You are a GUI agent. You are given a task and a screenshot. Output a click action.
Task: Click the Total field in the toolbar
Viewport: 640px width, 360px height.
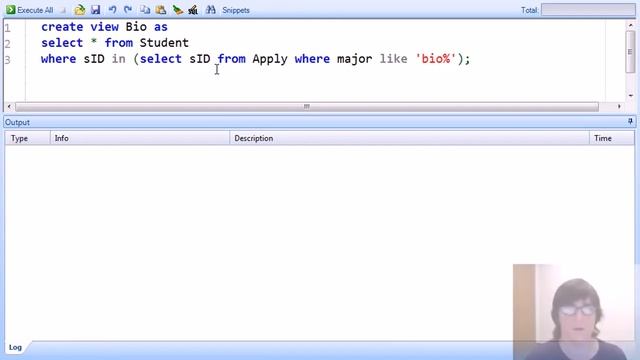click(x=588, y=10)
